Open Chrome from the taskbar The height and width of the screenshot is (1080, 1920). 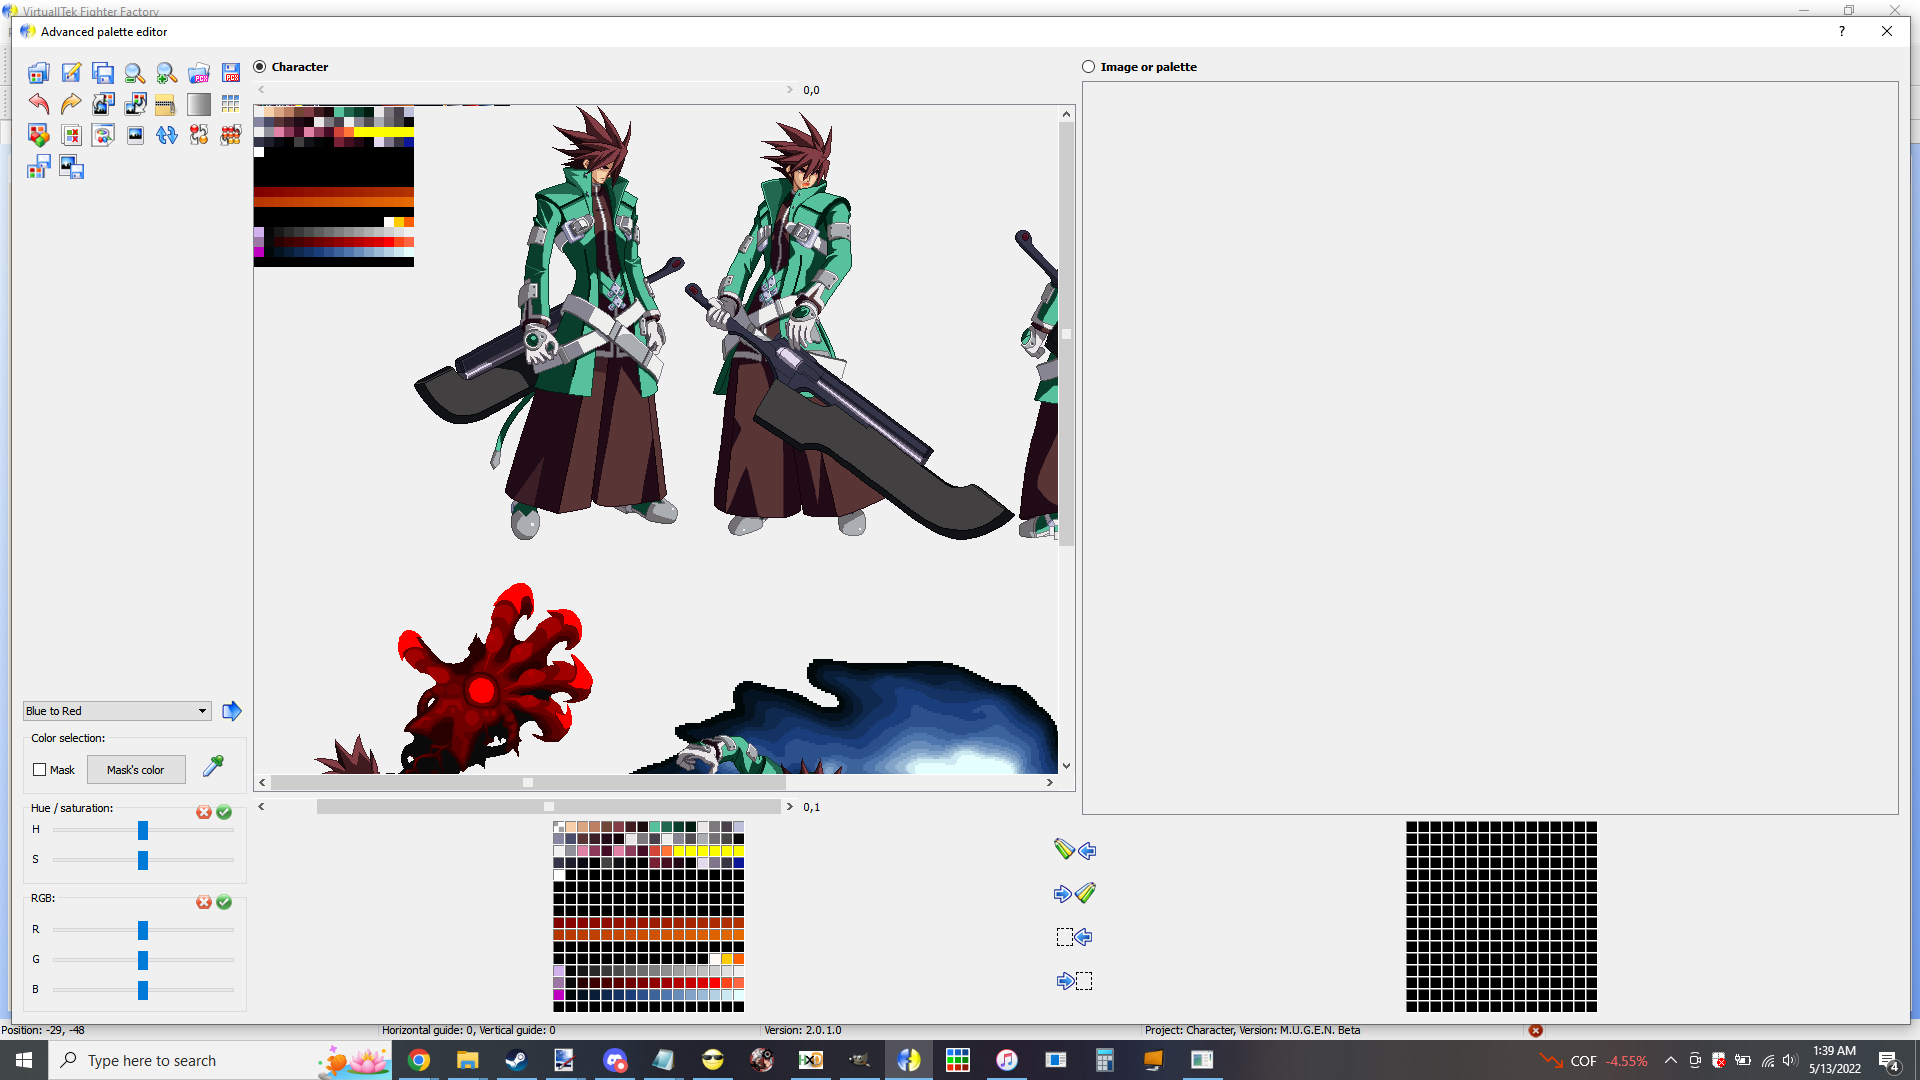click(x=419, y=1060)
